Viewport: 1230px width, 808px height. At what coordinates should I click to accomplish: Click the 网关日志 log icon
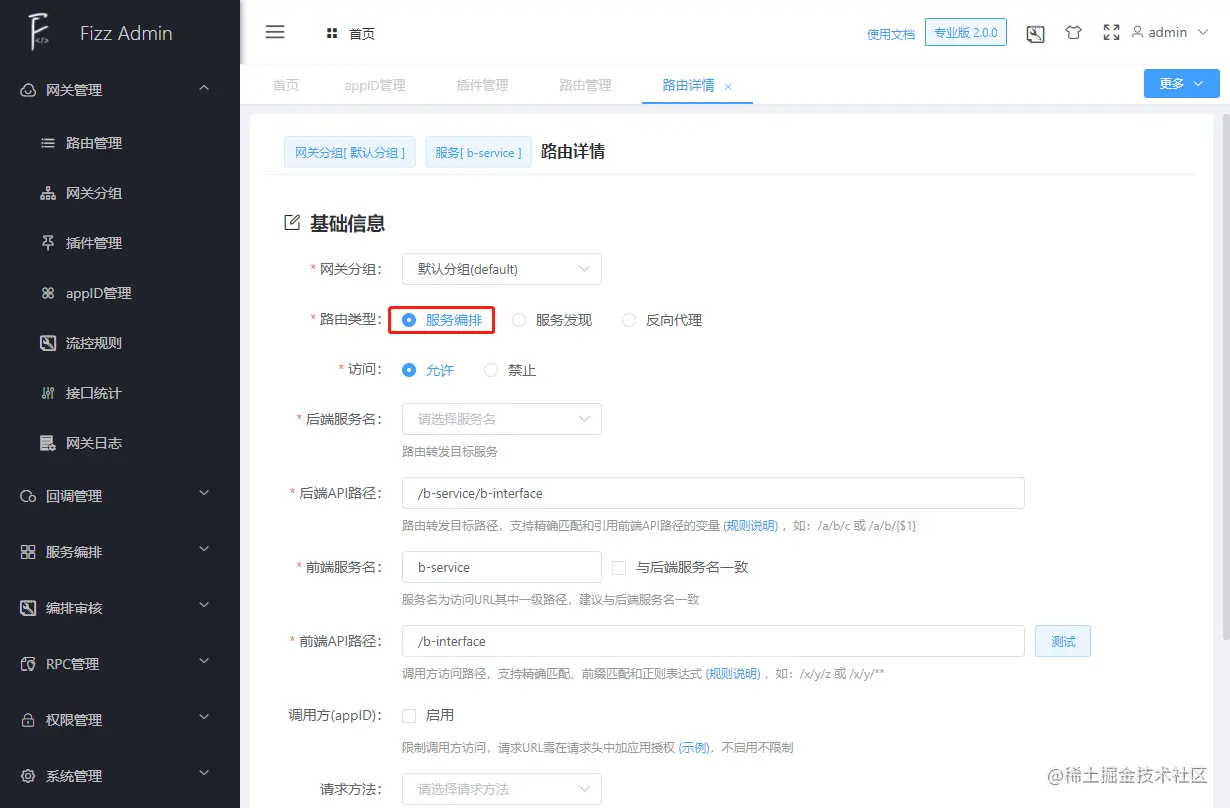(x=46, y=442)
